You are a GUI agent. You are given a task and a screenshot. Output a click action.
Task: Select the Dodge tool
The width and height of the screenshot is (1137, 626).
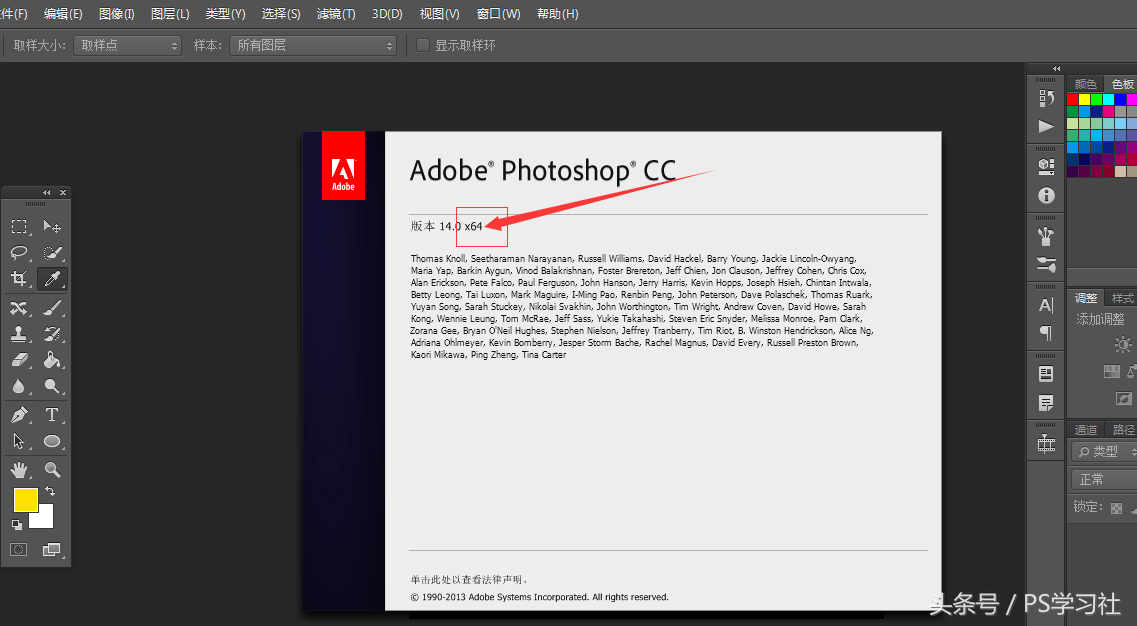(51, 386)
